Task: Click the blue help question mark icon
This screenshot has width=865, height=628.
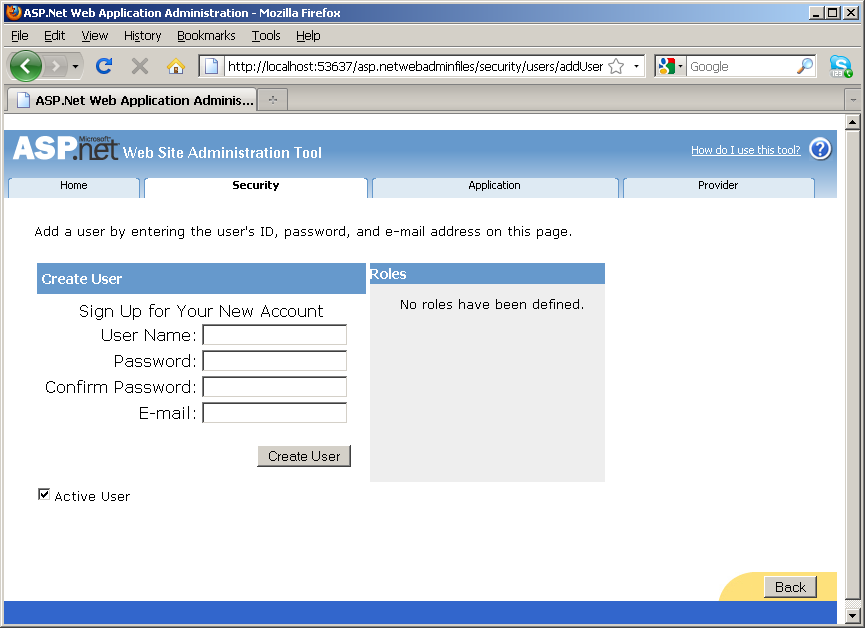Action: click(x=820, y=149)
